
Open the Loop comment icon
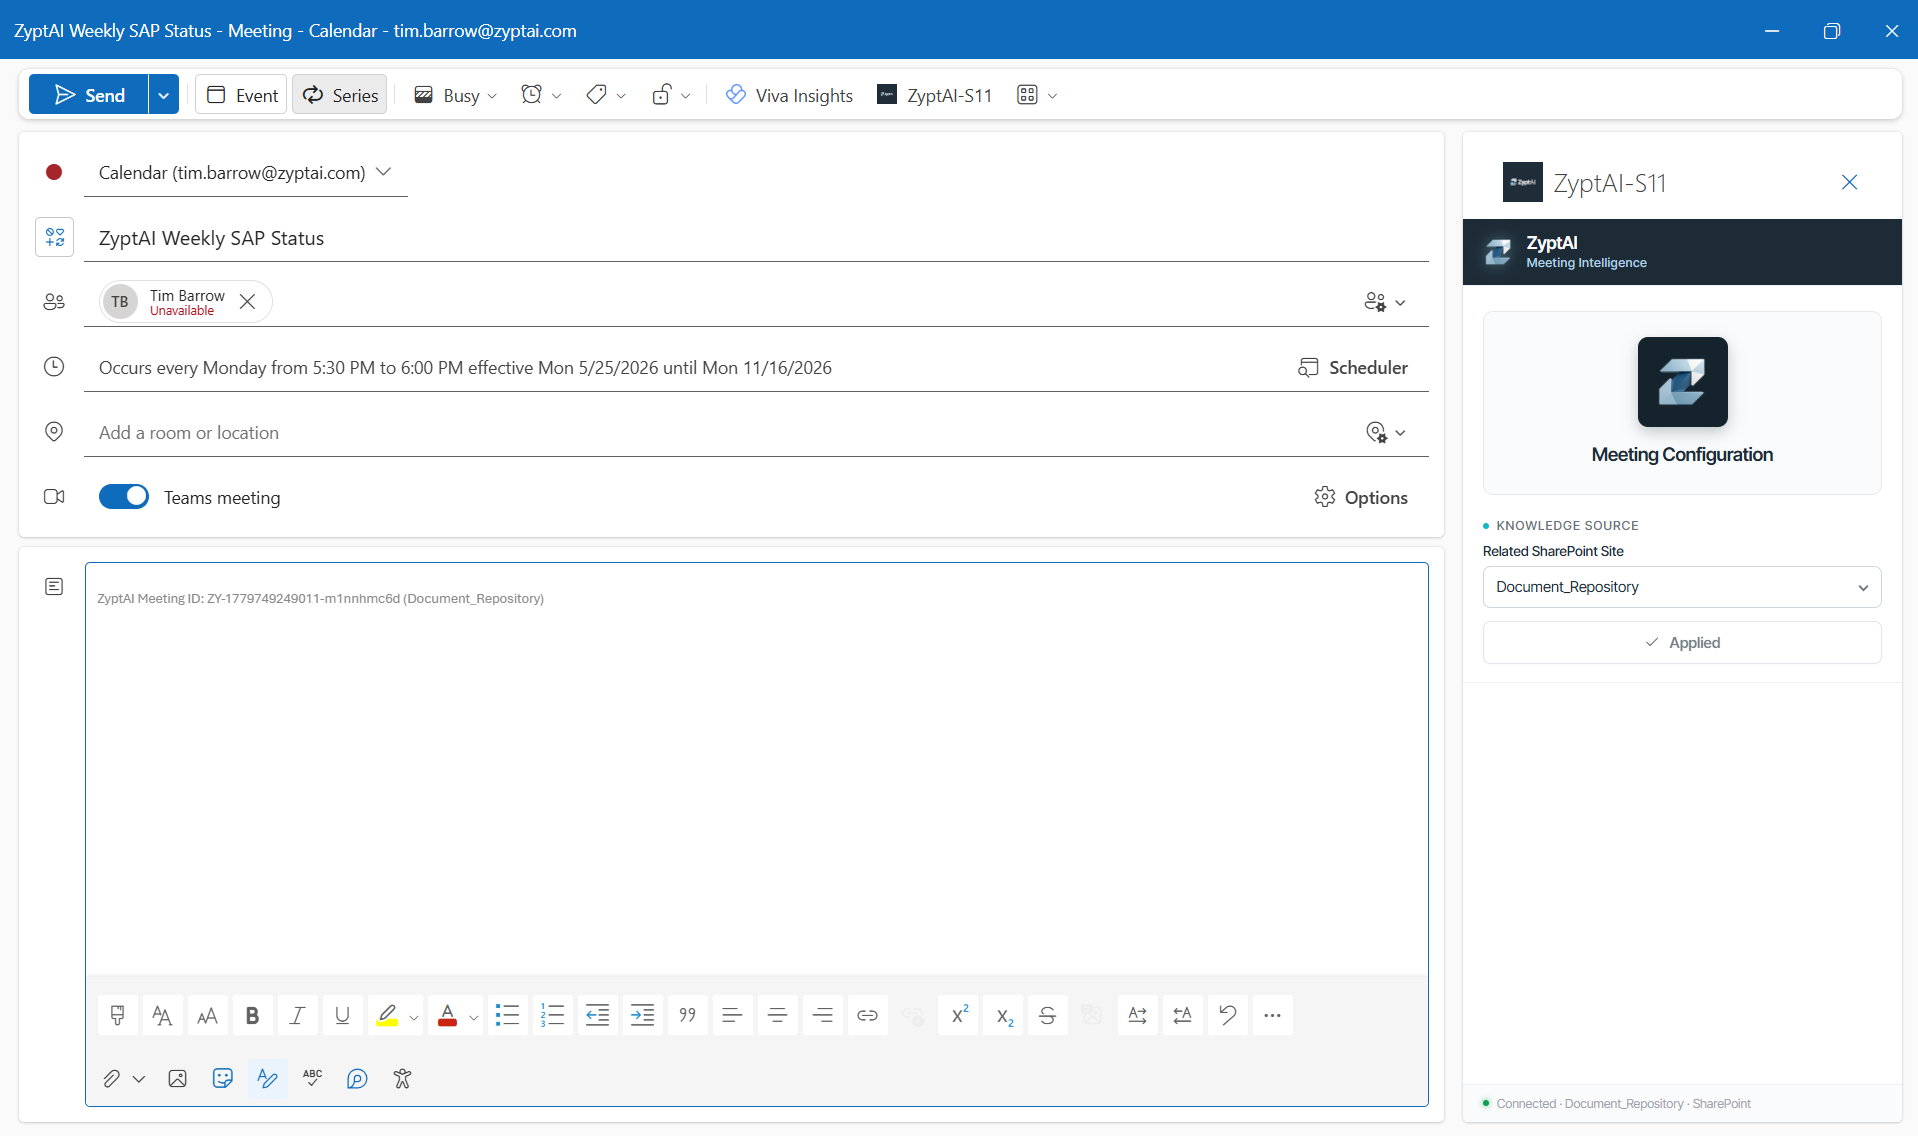click(x=358, y=1079)
